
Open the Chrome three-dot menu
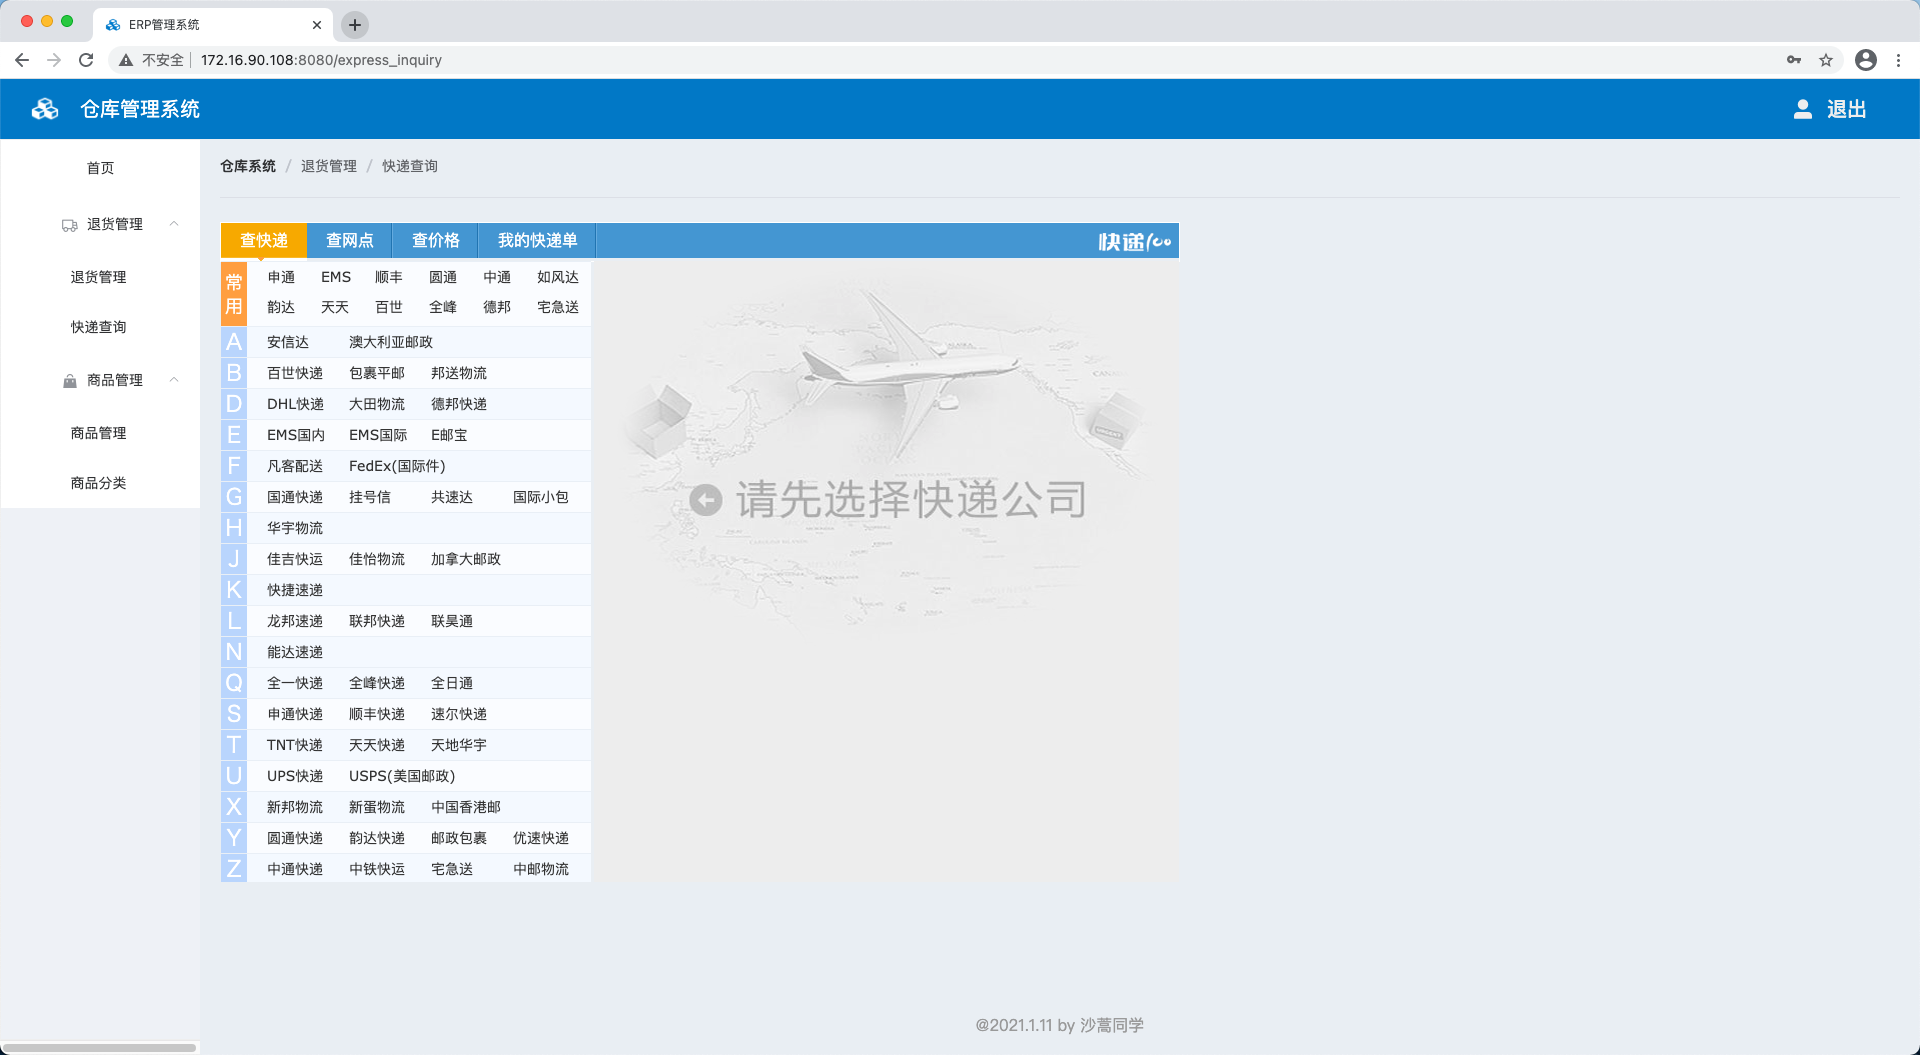click(x=1898, y=60)
